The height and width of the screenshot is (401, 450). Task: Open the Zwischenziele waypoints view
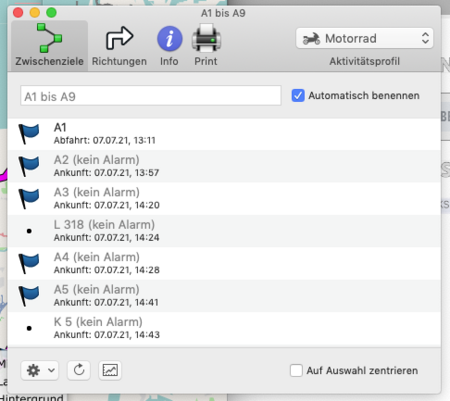pyautogui.click(x=49, y=45)
